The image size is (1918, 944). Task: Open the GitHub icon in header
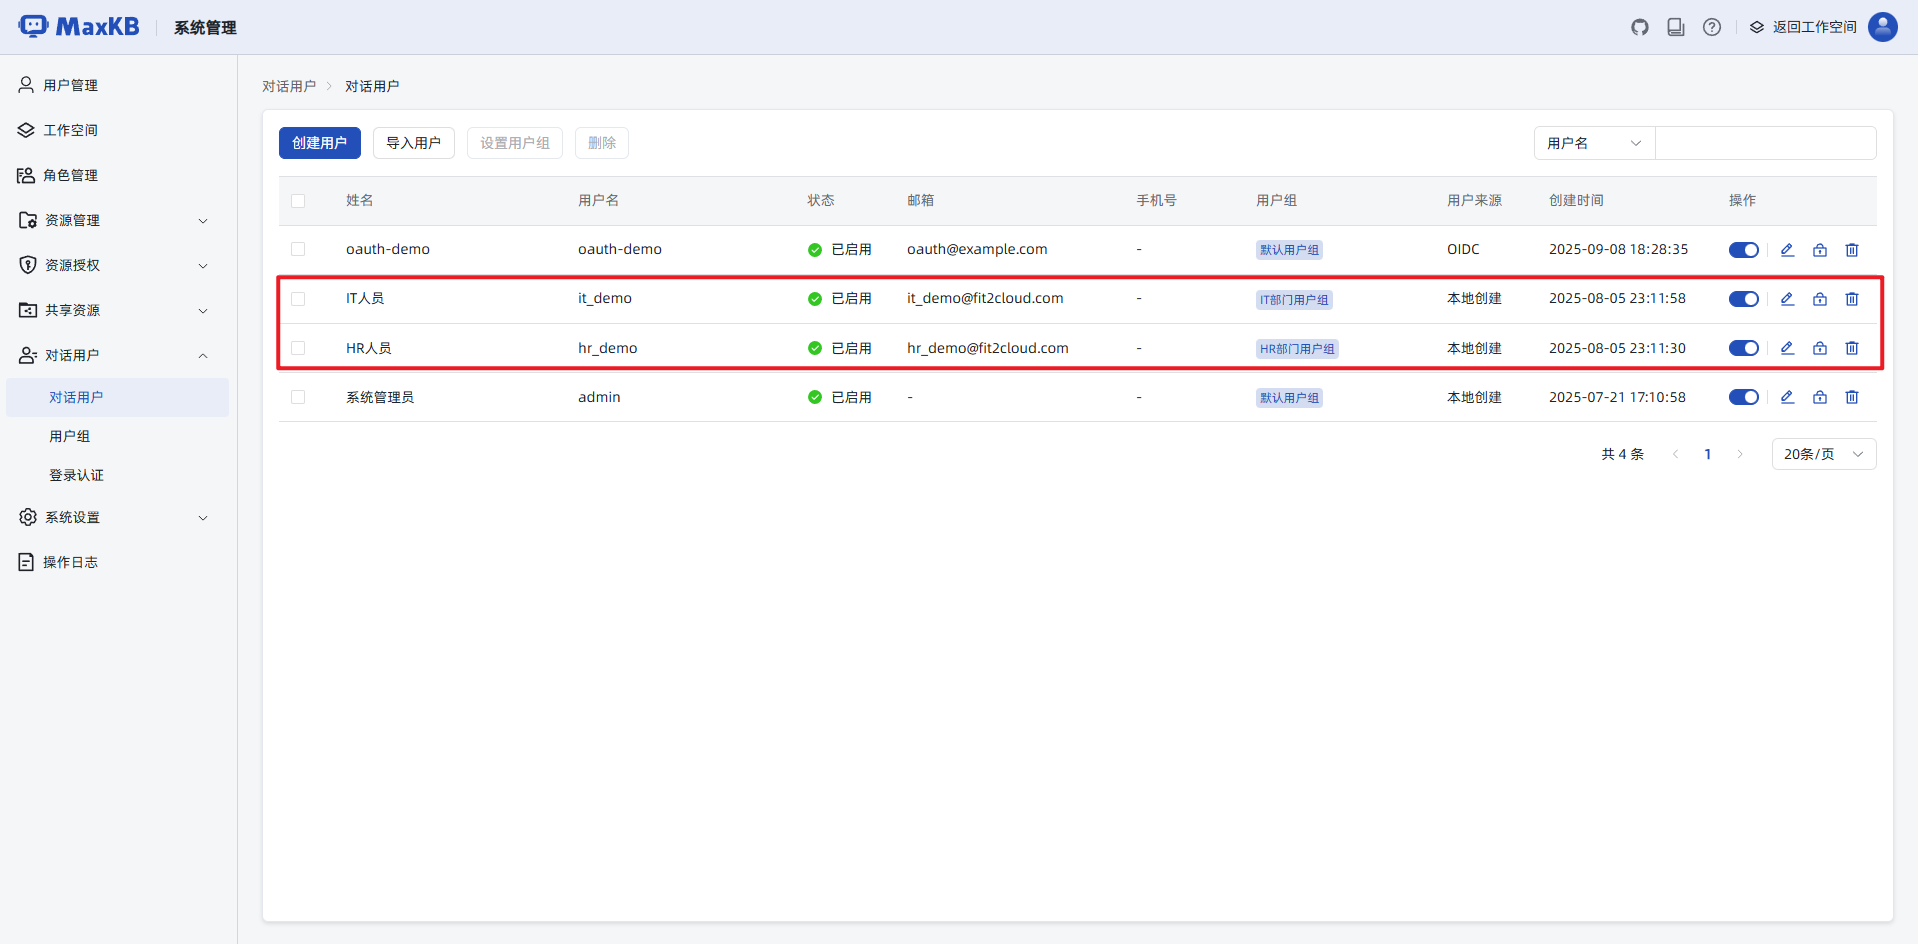coord(1640,27)
